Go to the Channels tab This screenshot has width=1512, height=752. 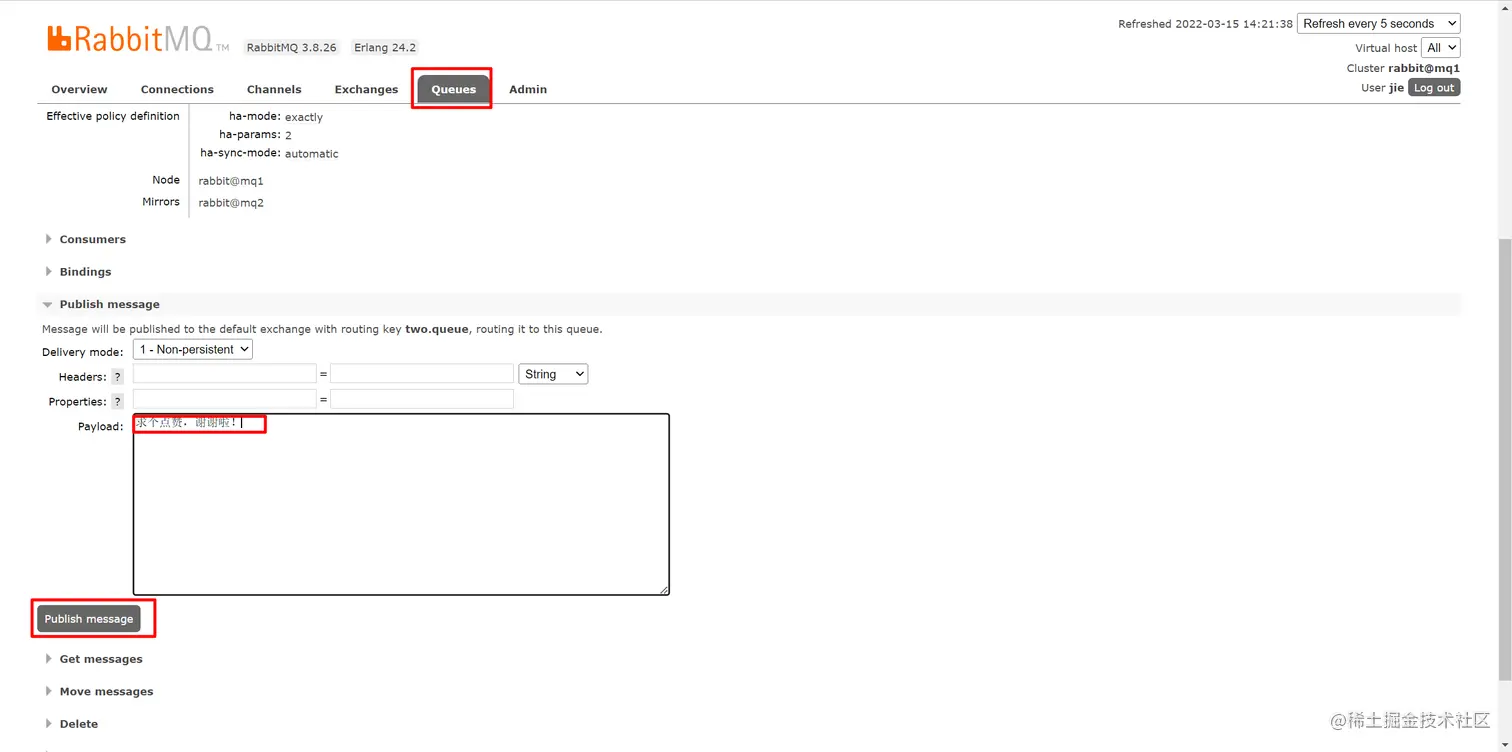pos(274,89)
